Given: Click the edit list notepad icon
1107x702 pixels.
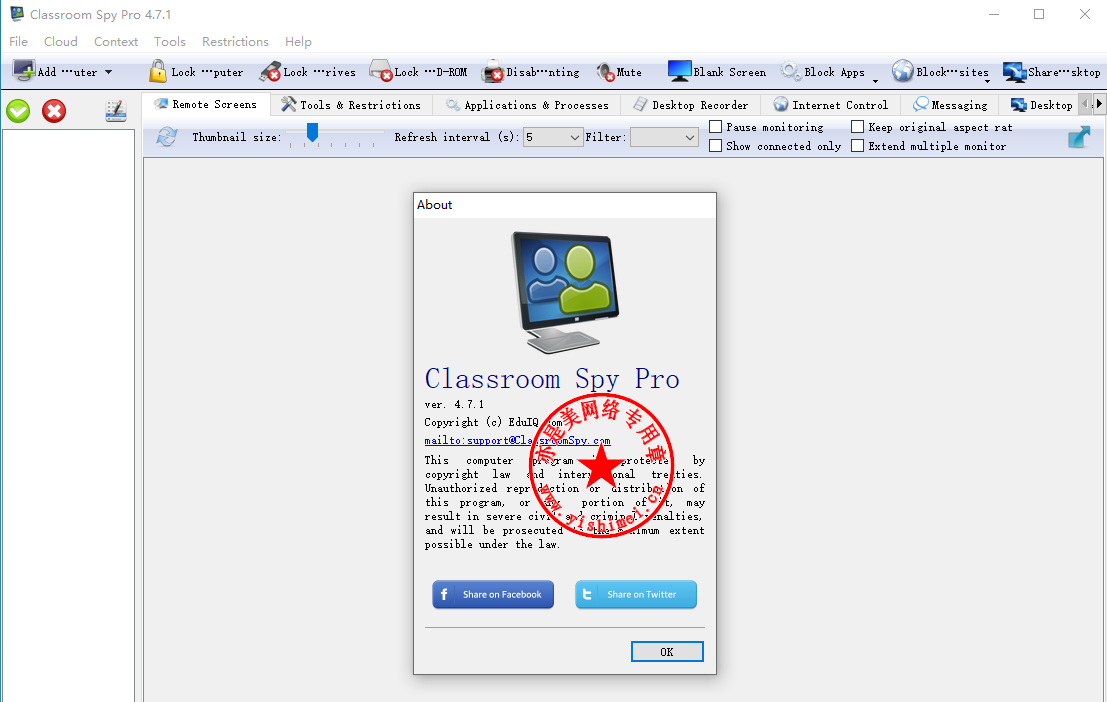Looking at the screenshot, I should 116,111.
